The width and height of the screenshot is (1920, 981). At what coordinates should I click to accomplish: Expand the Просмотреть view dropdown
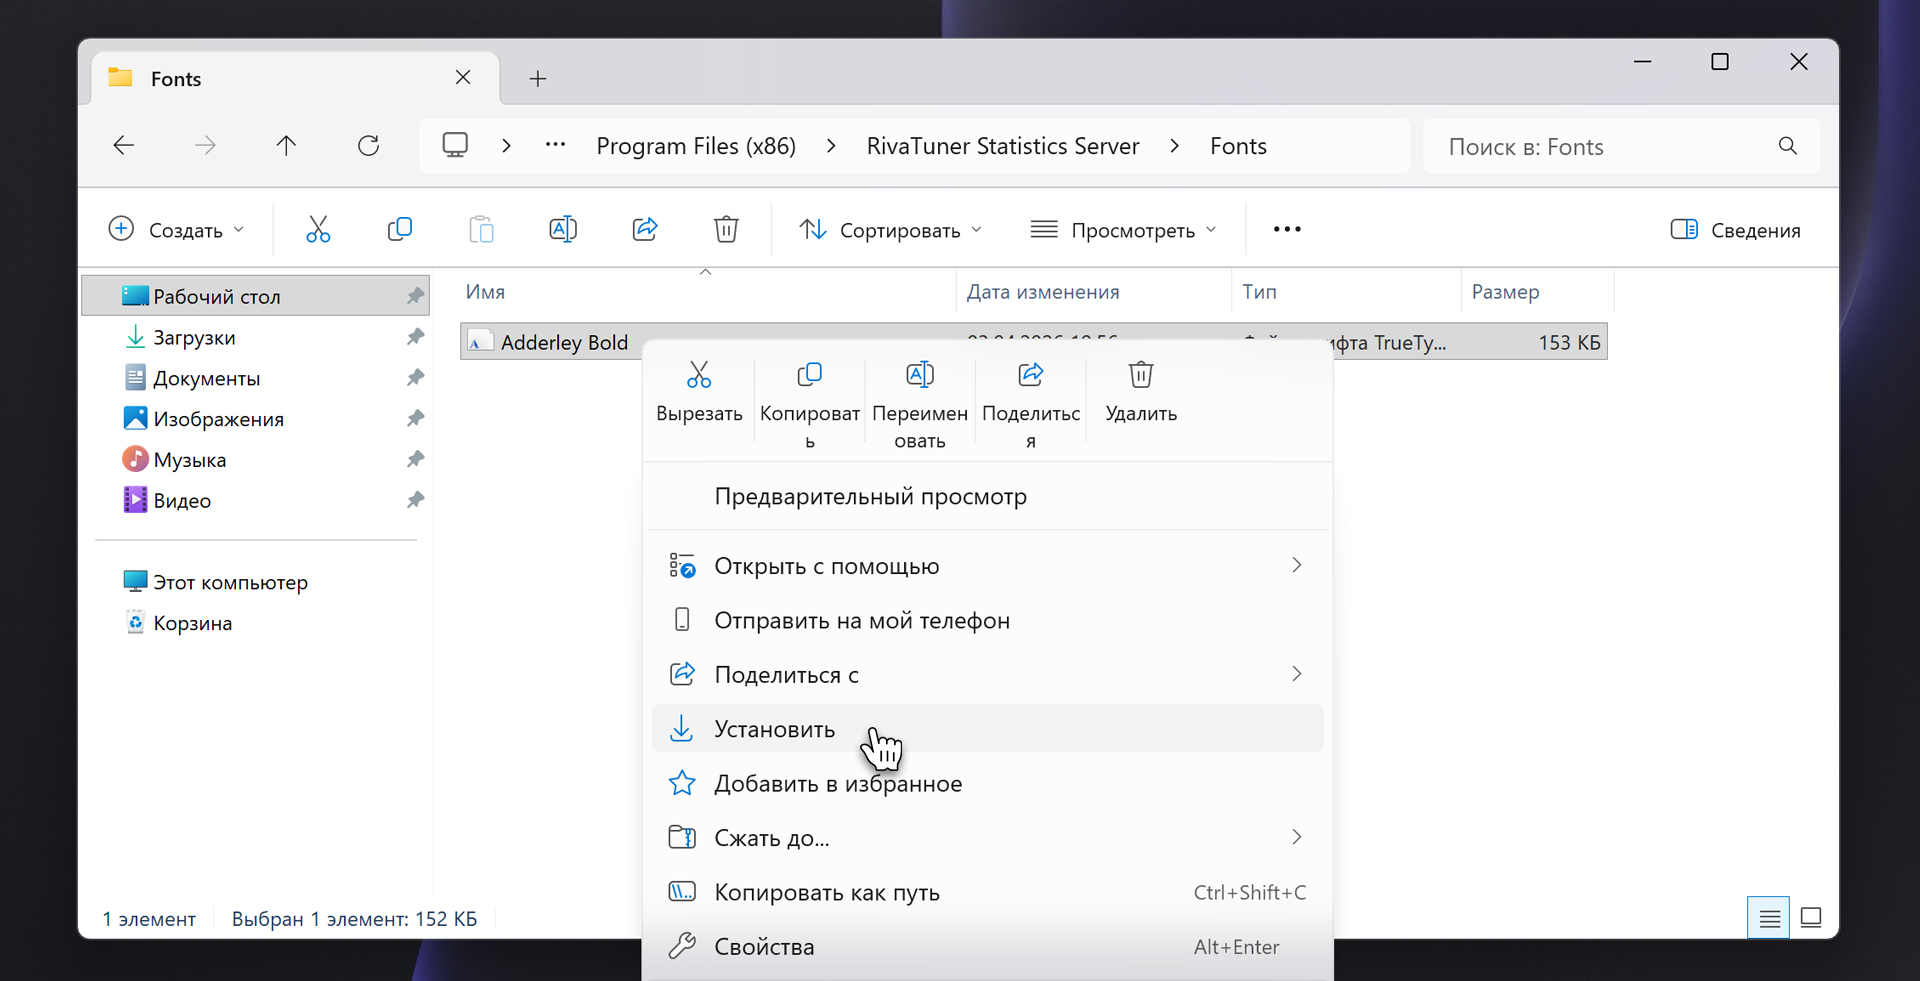tap(1124, 230)
